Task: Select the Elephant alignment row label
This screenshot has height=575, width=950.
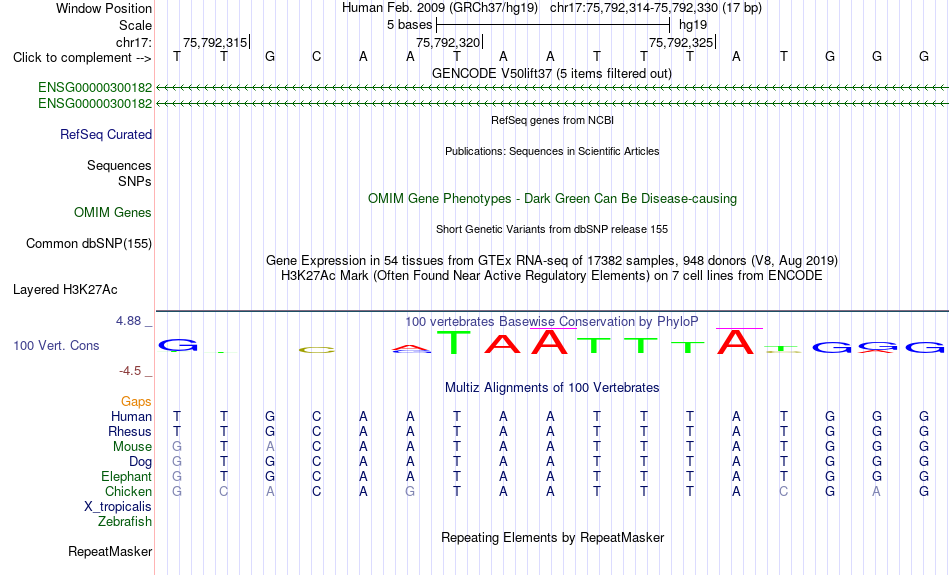Action: 126,476
